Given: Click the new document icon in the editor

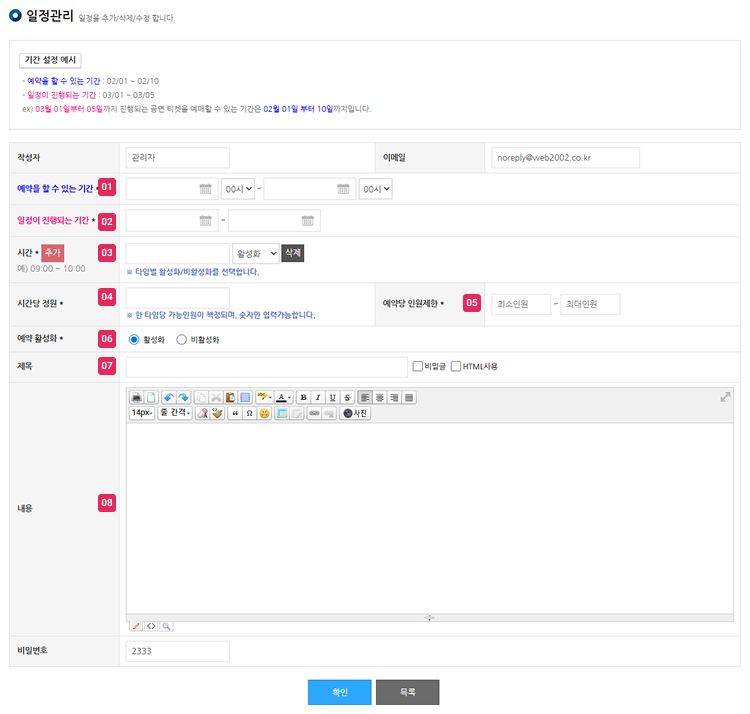Looking at the screenshot, I should [151, 397].
